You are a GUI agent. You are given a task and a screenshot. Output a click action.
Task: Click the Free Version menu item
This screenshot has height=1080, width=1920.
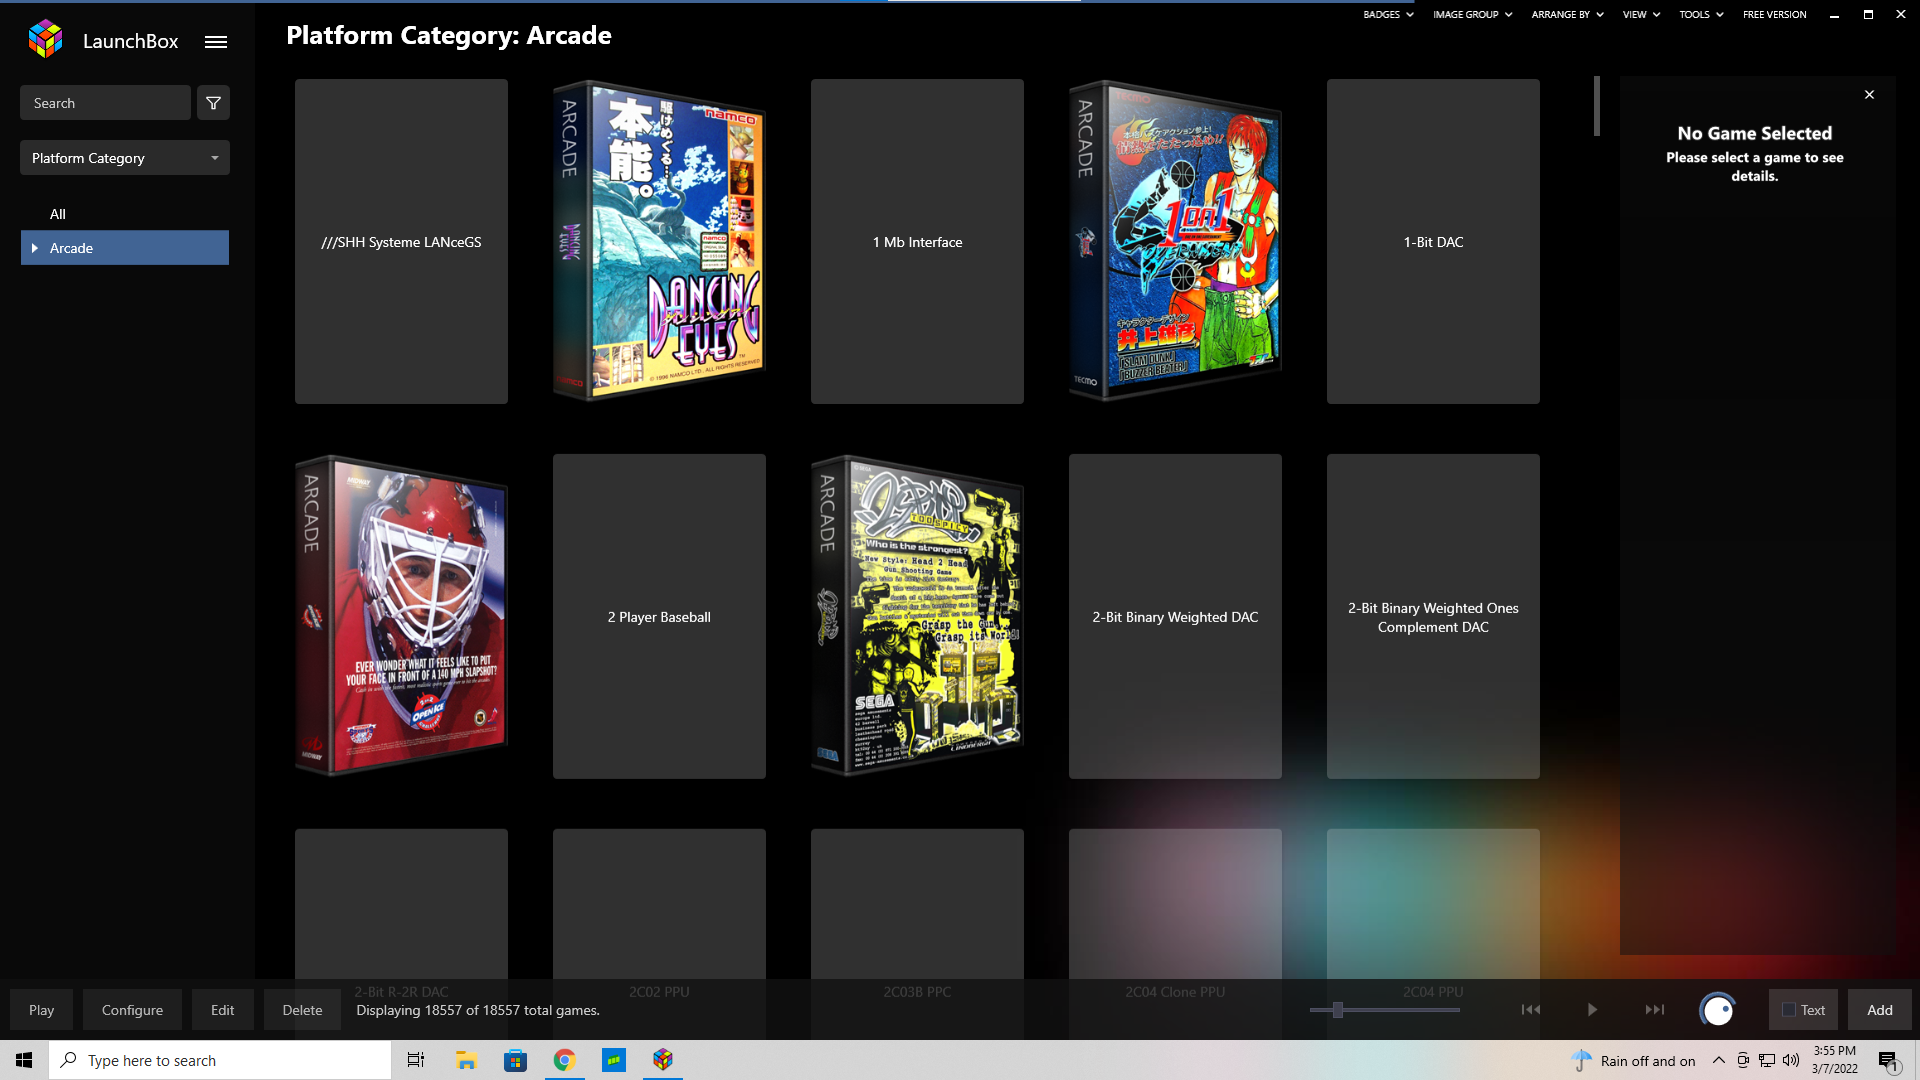pos(1774,15)
